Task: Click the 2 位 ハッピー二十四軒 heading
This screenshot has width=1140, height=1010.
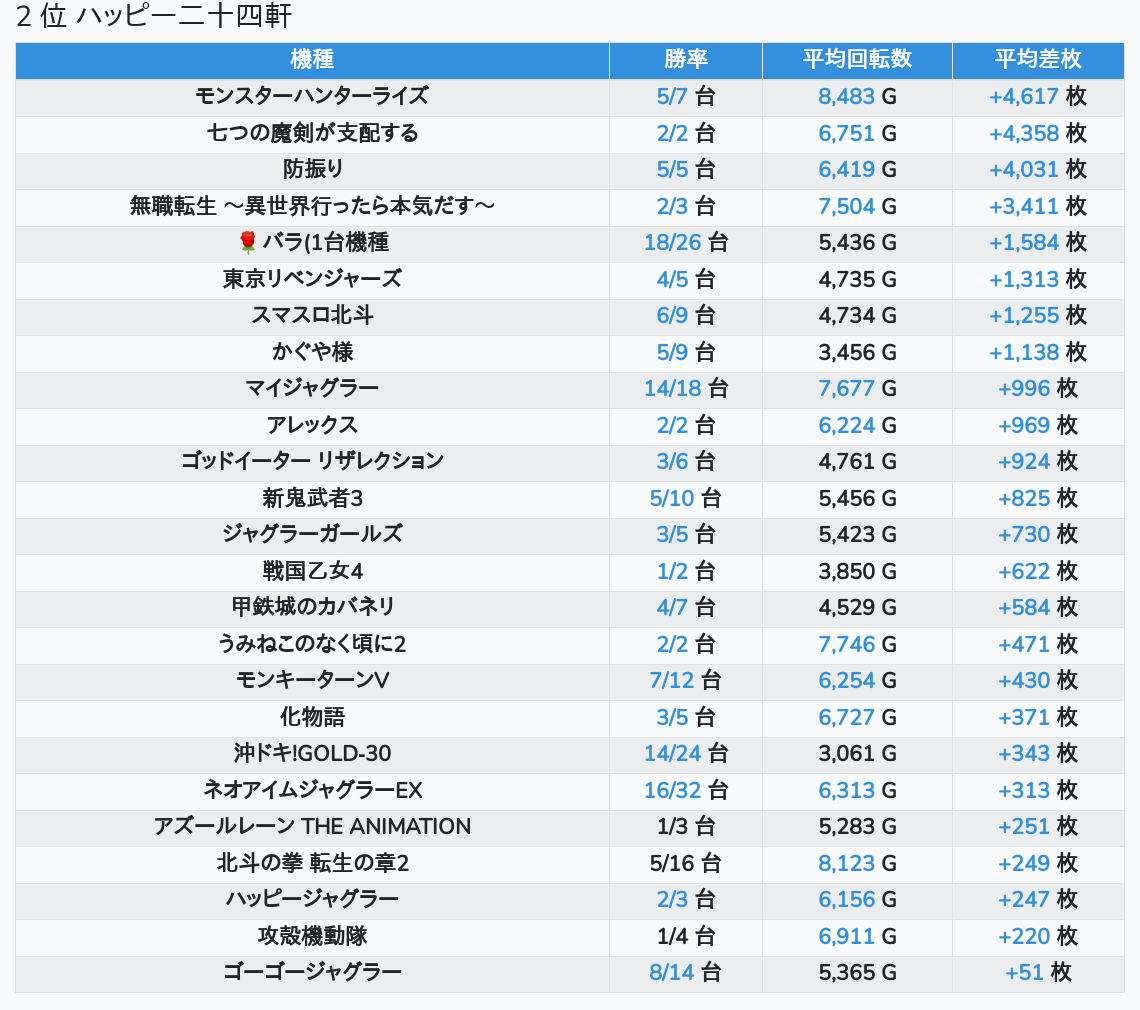Action: [154, 17]
